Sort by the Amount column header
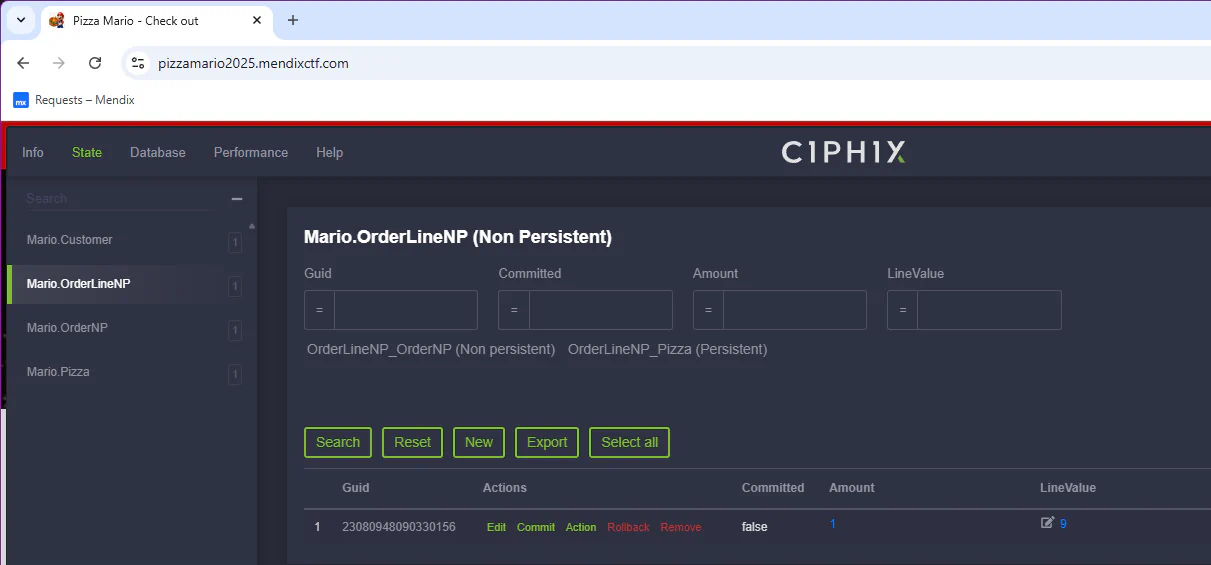1211x565 pixels. tap(852, 488)
